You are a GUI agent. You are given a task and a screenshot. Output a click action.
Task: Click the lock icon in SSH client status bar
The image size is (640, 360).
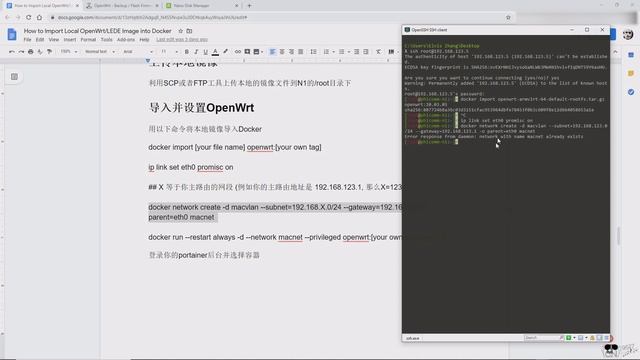(x=593, y=338)
